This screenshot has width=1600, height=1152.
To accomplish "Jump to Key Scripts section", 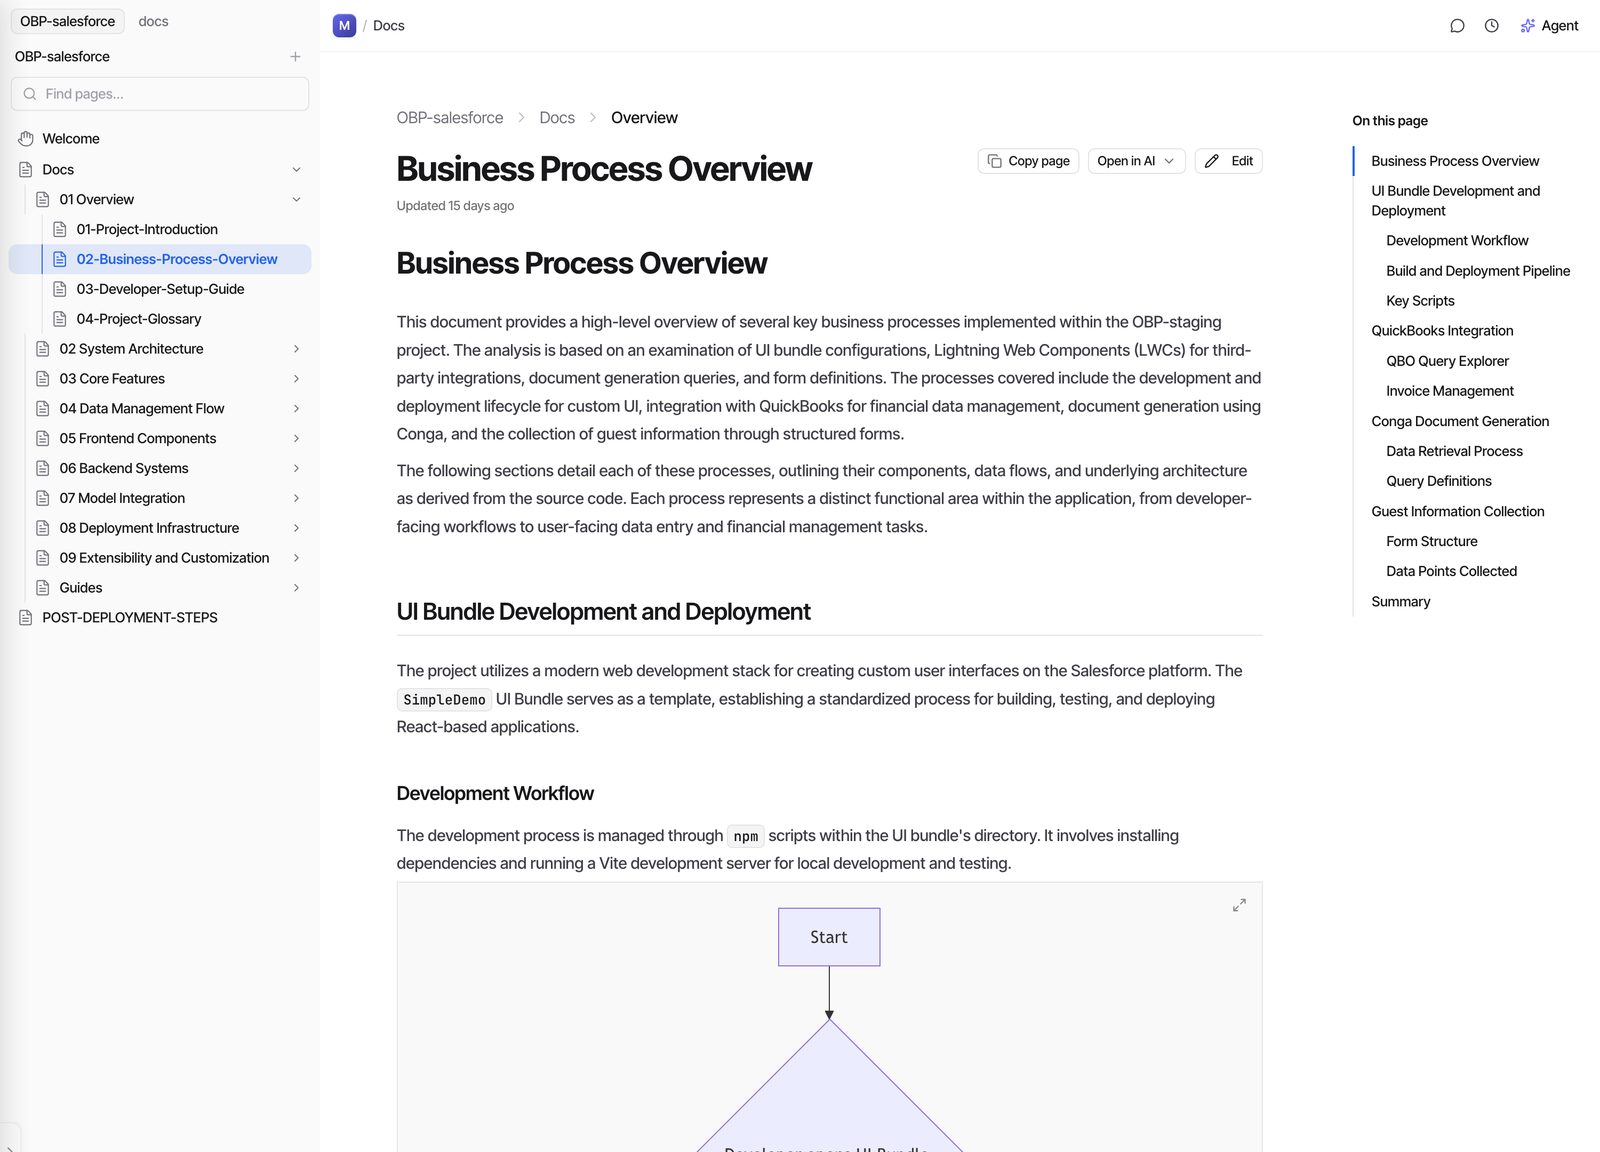I will coord(1420,301).
